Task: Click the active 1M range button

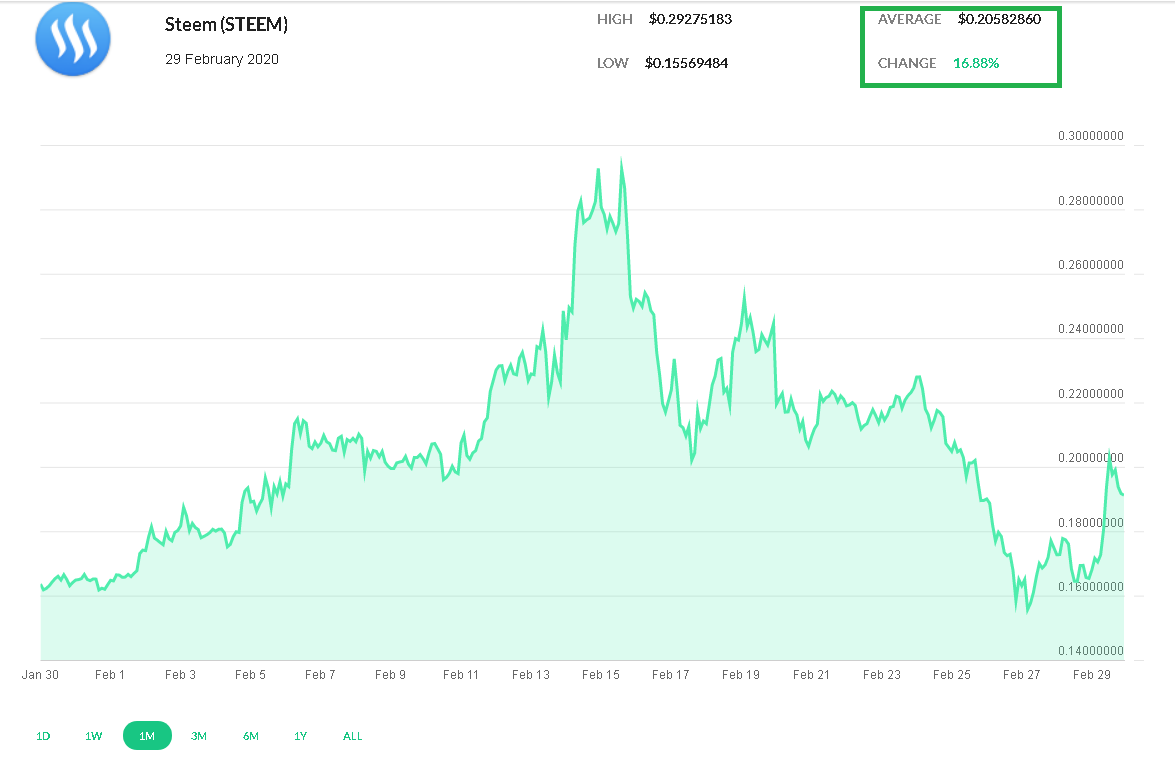Action: tap(146, 735)
